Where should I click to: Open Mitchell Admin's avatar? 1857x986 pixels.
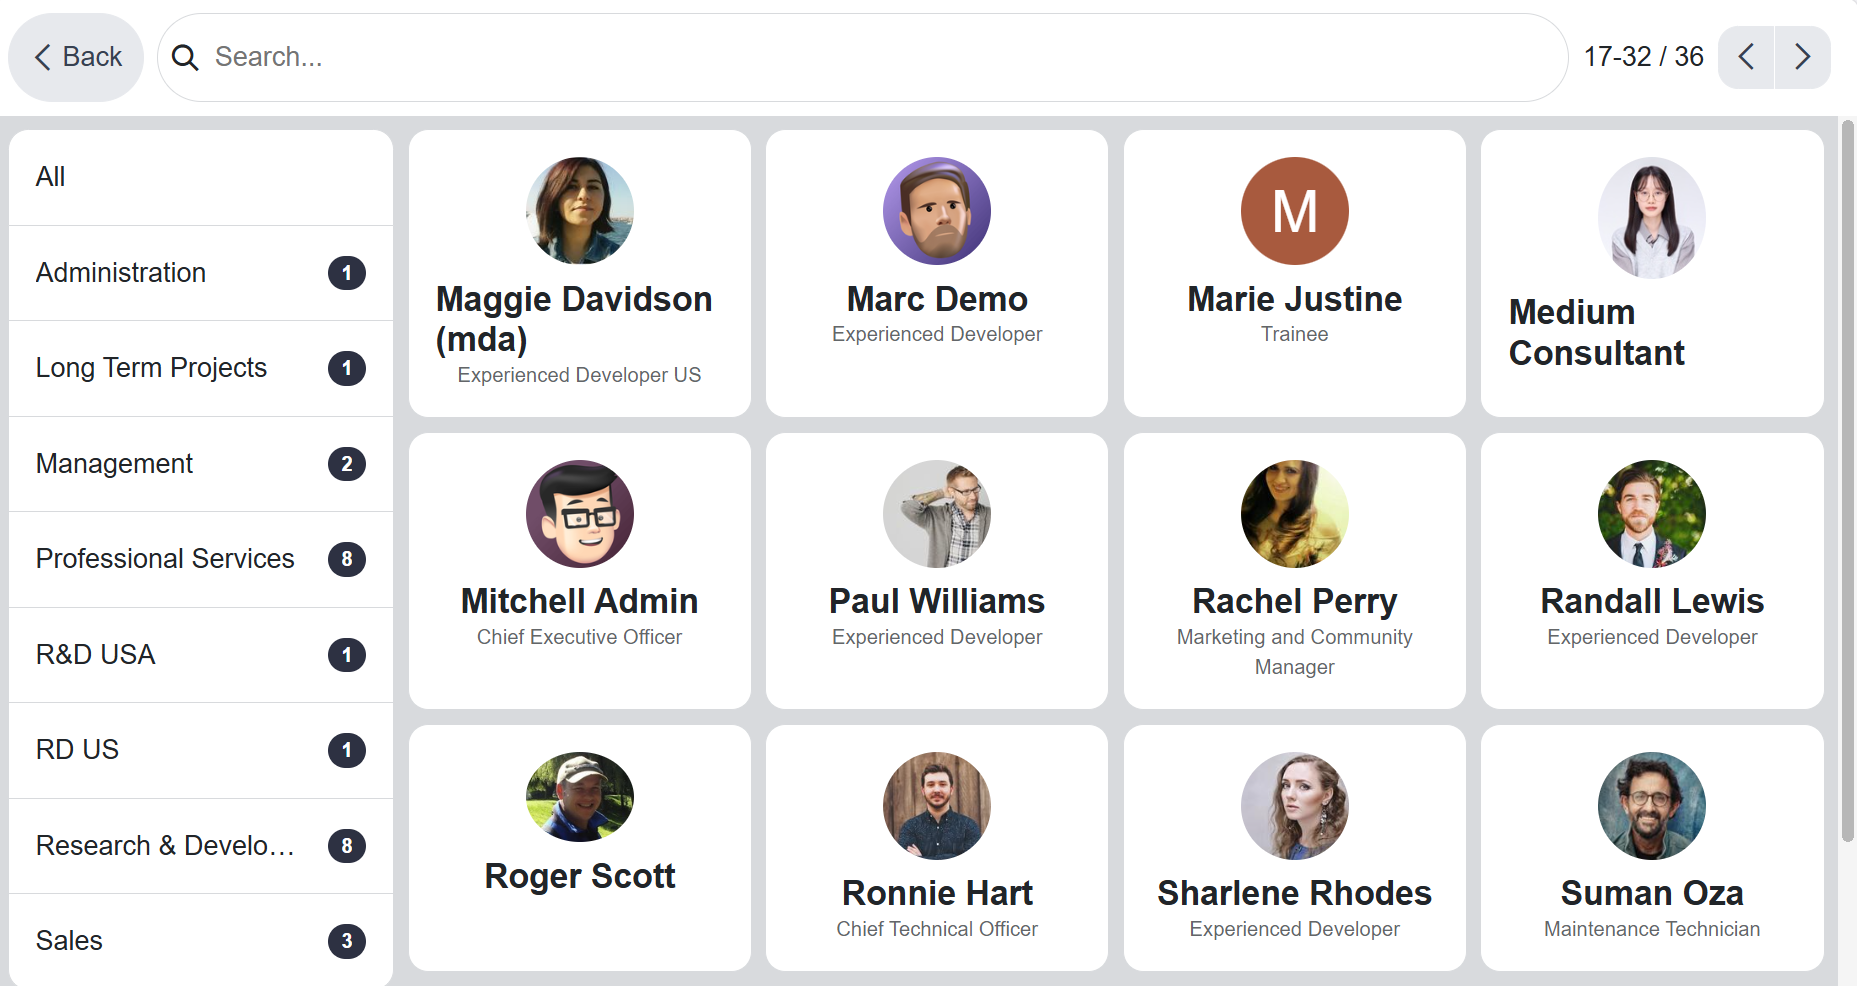click(x=580, y=514)
